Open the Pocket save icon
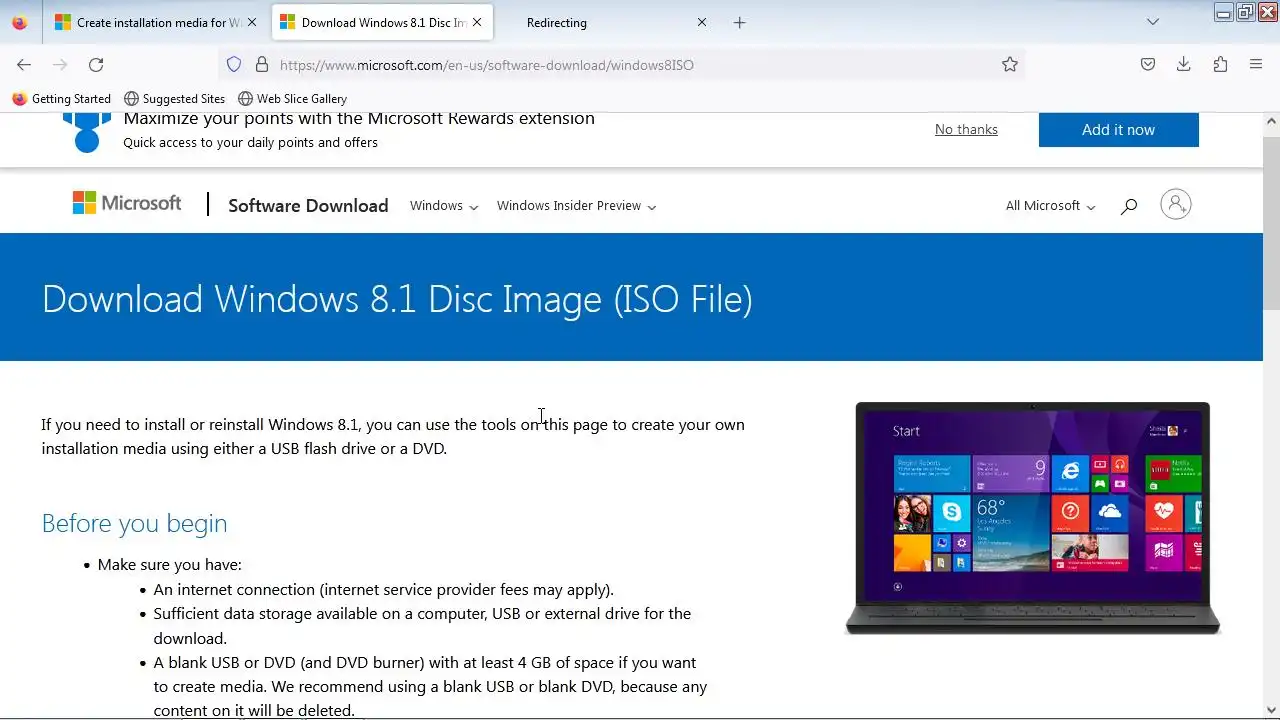This screenshot has height=720, width=1280. (x=1148, y=64)
